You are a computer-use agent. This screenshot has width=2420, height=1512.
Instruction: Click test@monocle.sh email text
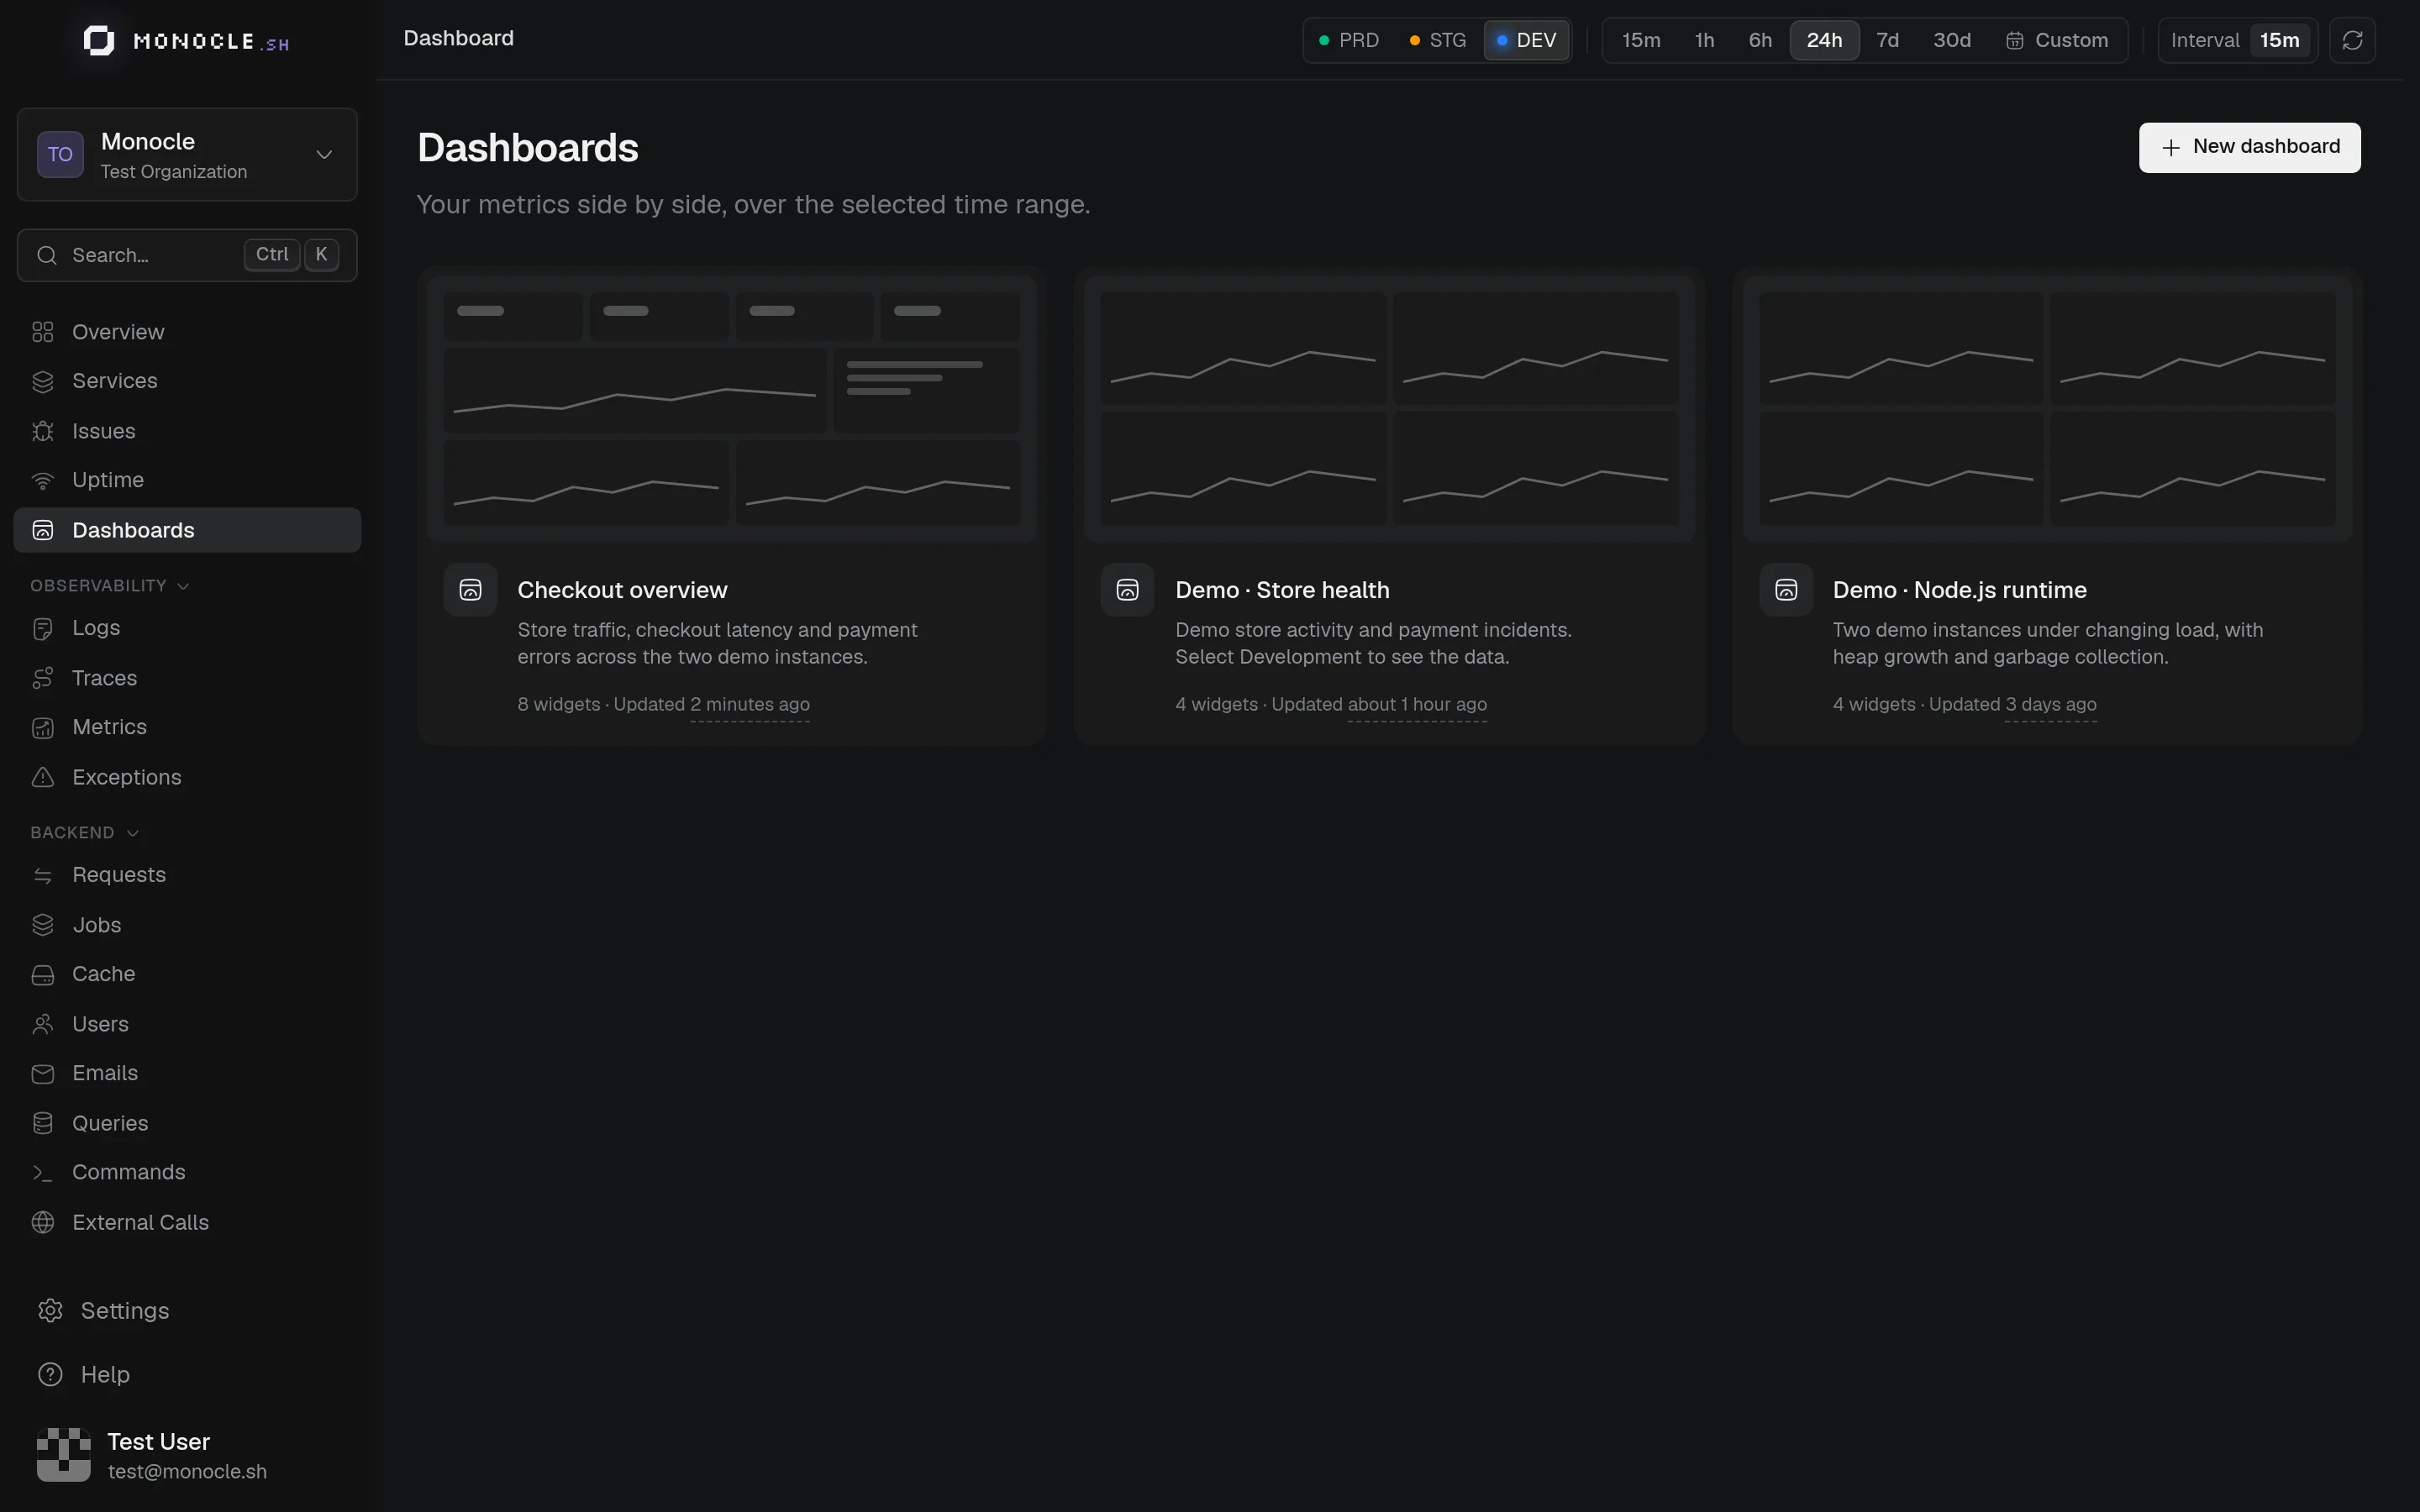[x=187, y=1472]
